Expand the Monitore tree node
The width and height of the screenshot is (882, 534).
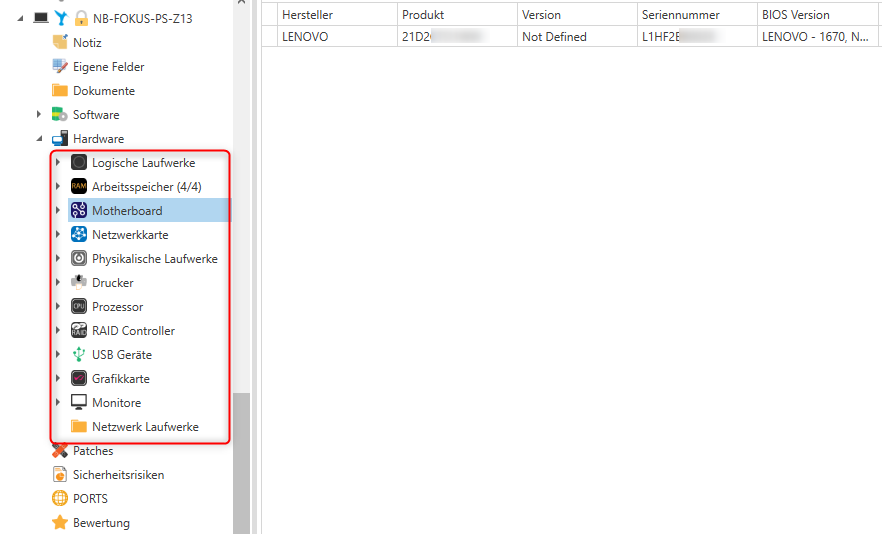pyautogui.click(x=58, y=403)
